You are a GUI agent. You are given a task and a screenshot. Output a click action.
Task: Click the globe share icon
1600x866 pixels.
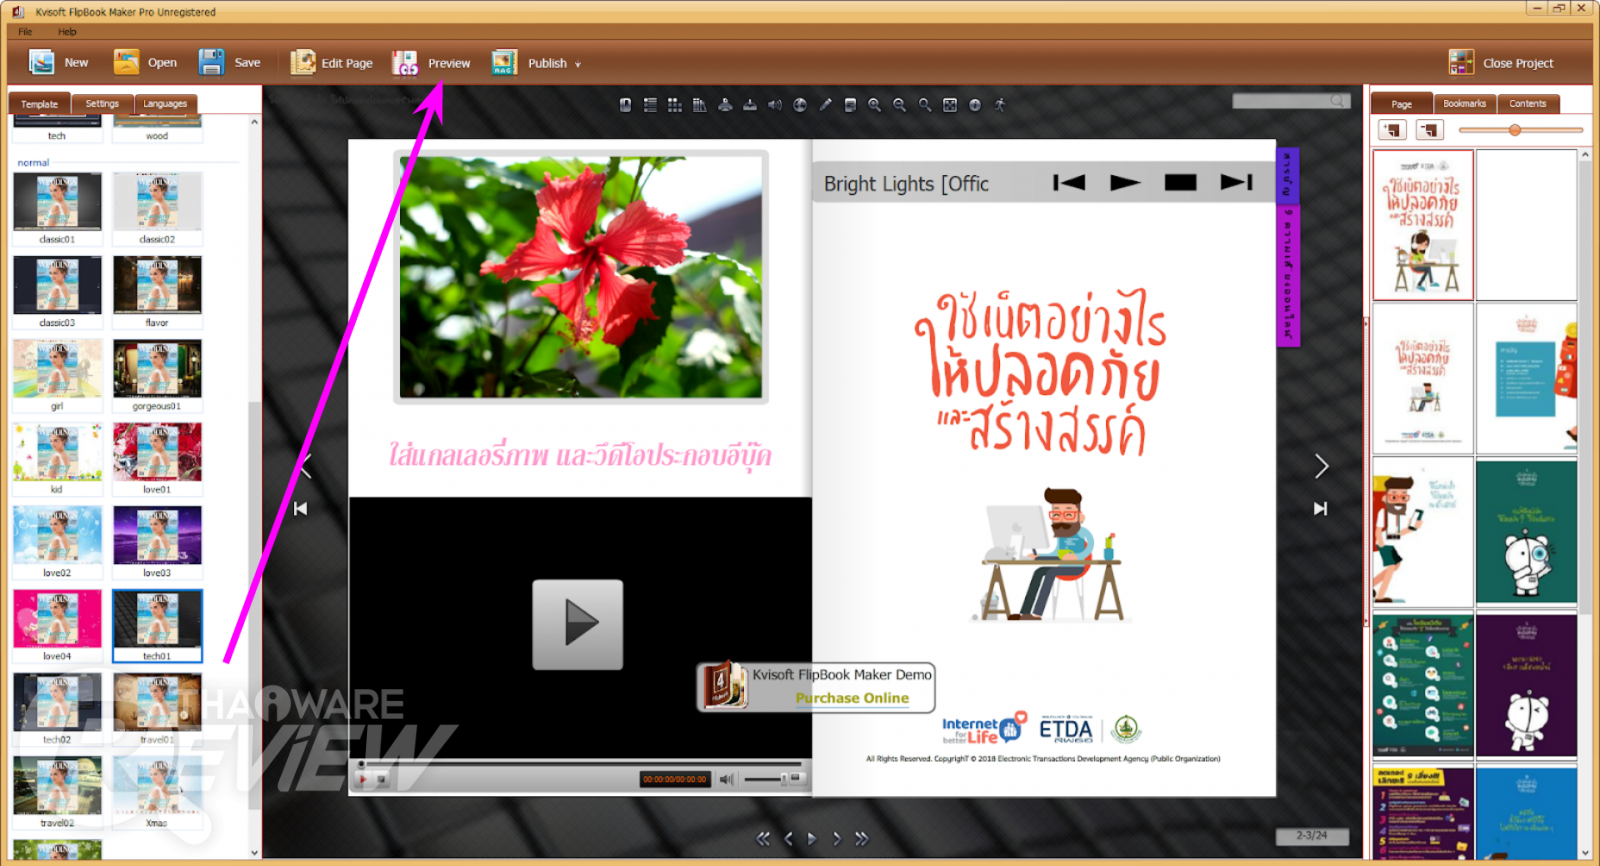(x=800, y=105)
